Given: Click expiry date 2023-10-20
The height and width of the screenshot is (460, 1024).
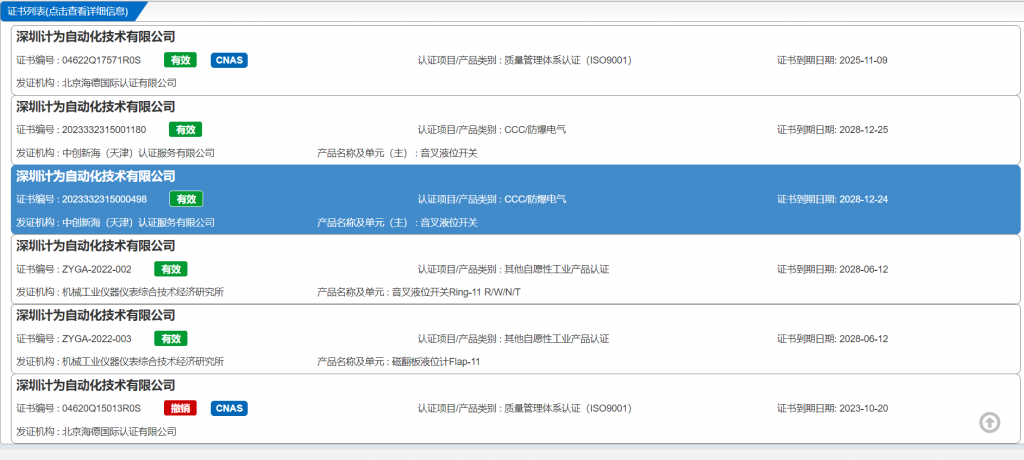Looking at the screenshot, I should [862, 408].
